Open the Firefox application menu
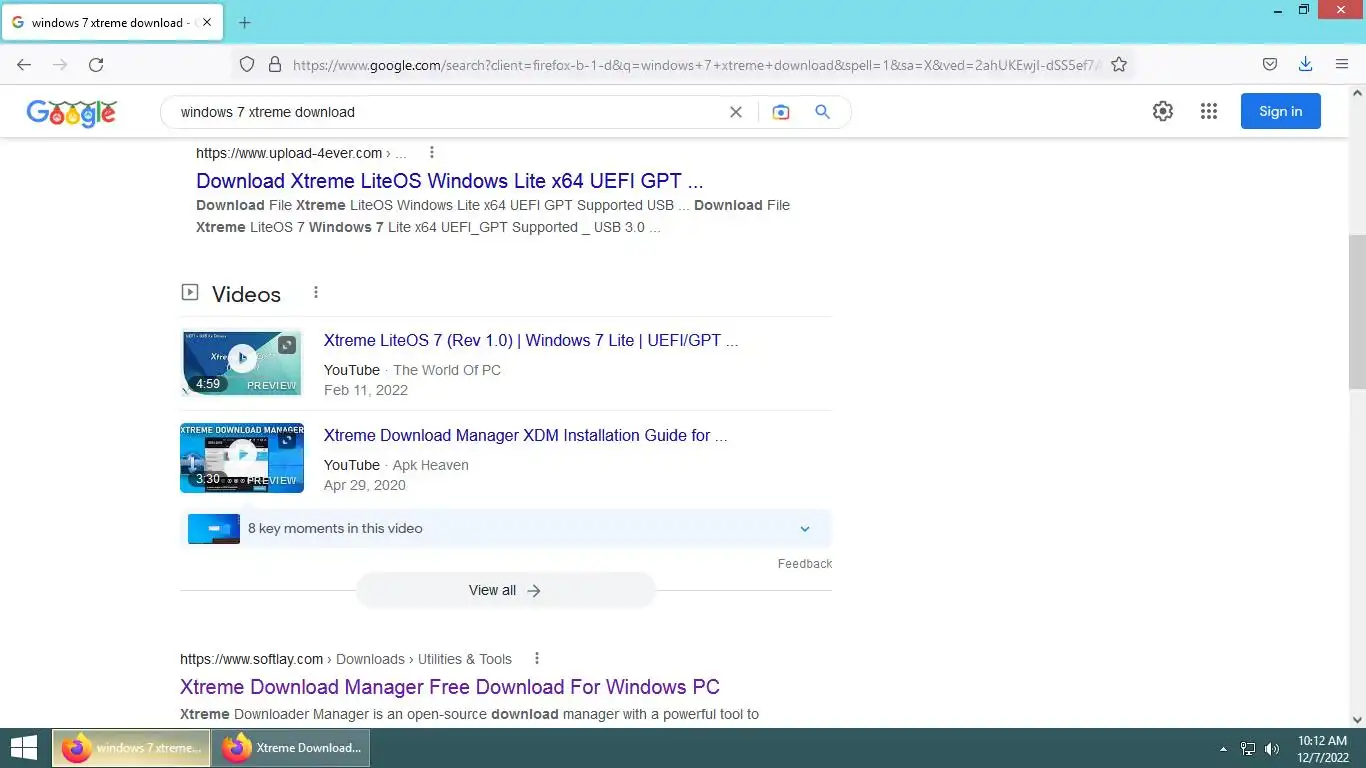The height and width of the screenshot is (768, 1366). (1342, 65)
